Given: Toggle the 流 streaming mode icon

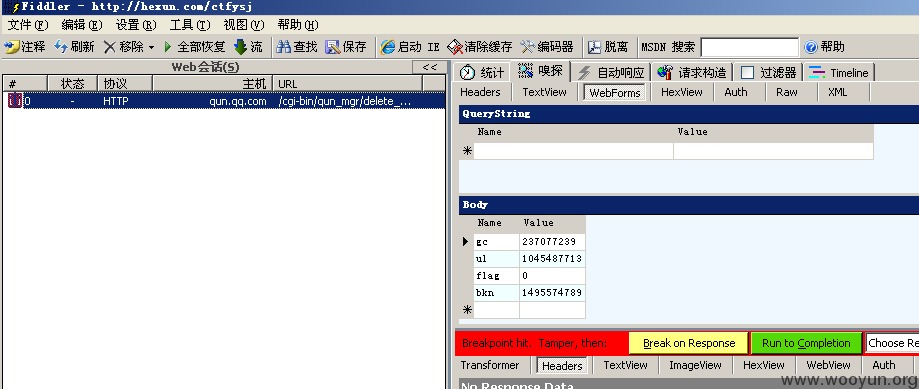Looking at the screenshot, I should pos(240,47).
